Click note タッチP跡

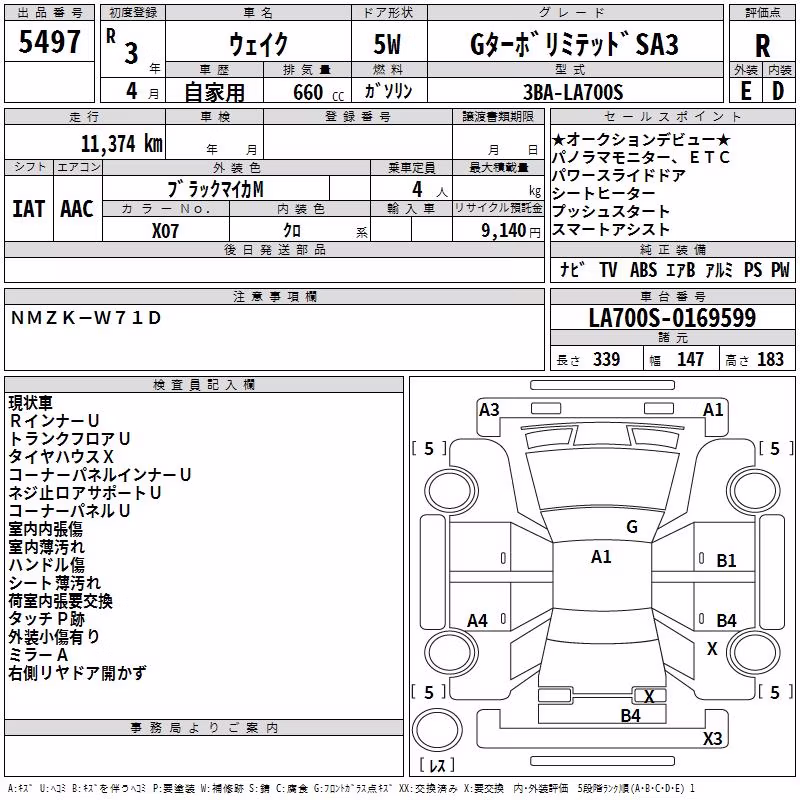(46, 618)
